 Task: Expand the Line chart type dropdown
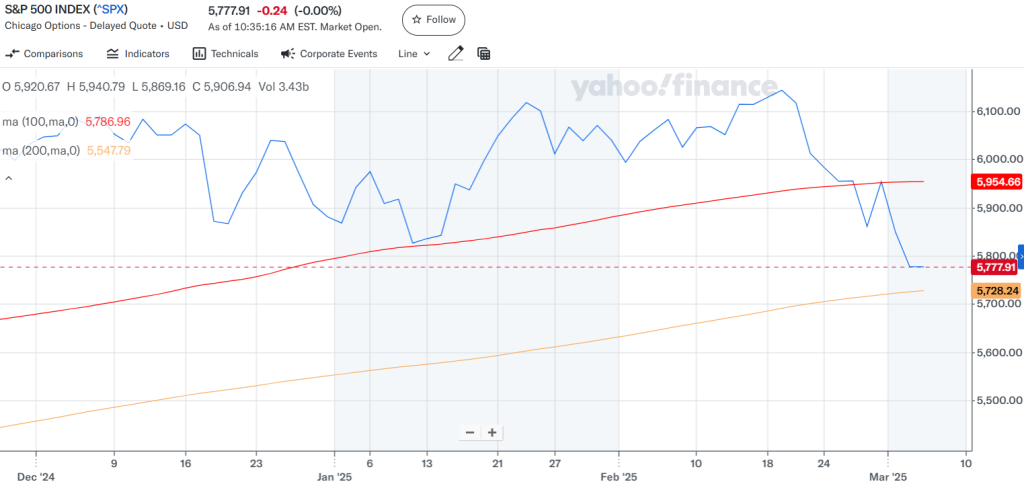(414, 54)
